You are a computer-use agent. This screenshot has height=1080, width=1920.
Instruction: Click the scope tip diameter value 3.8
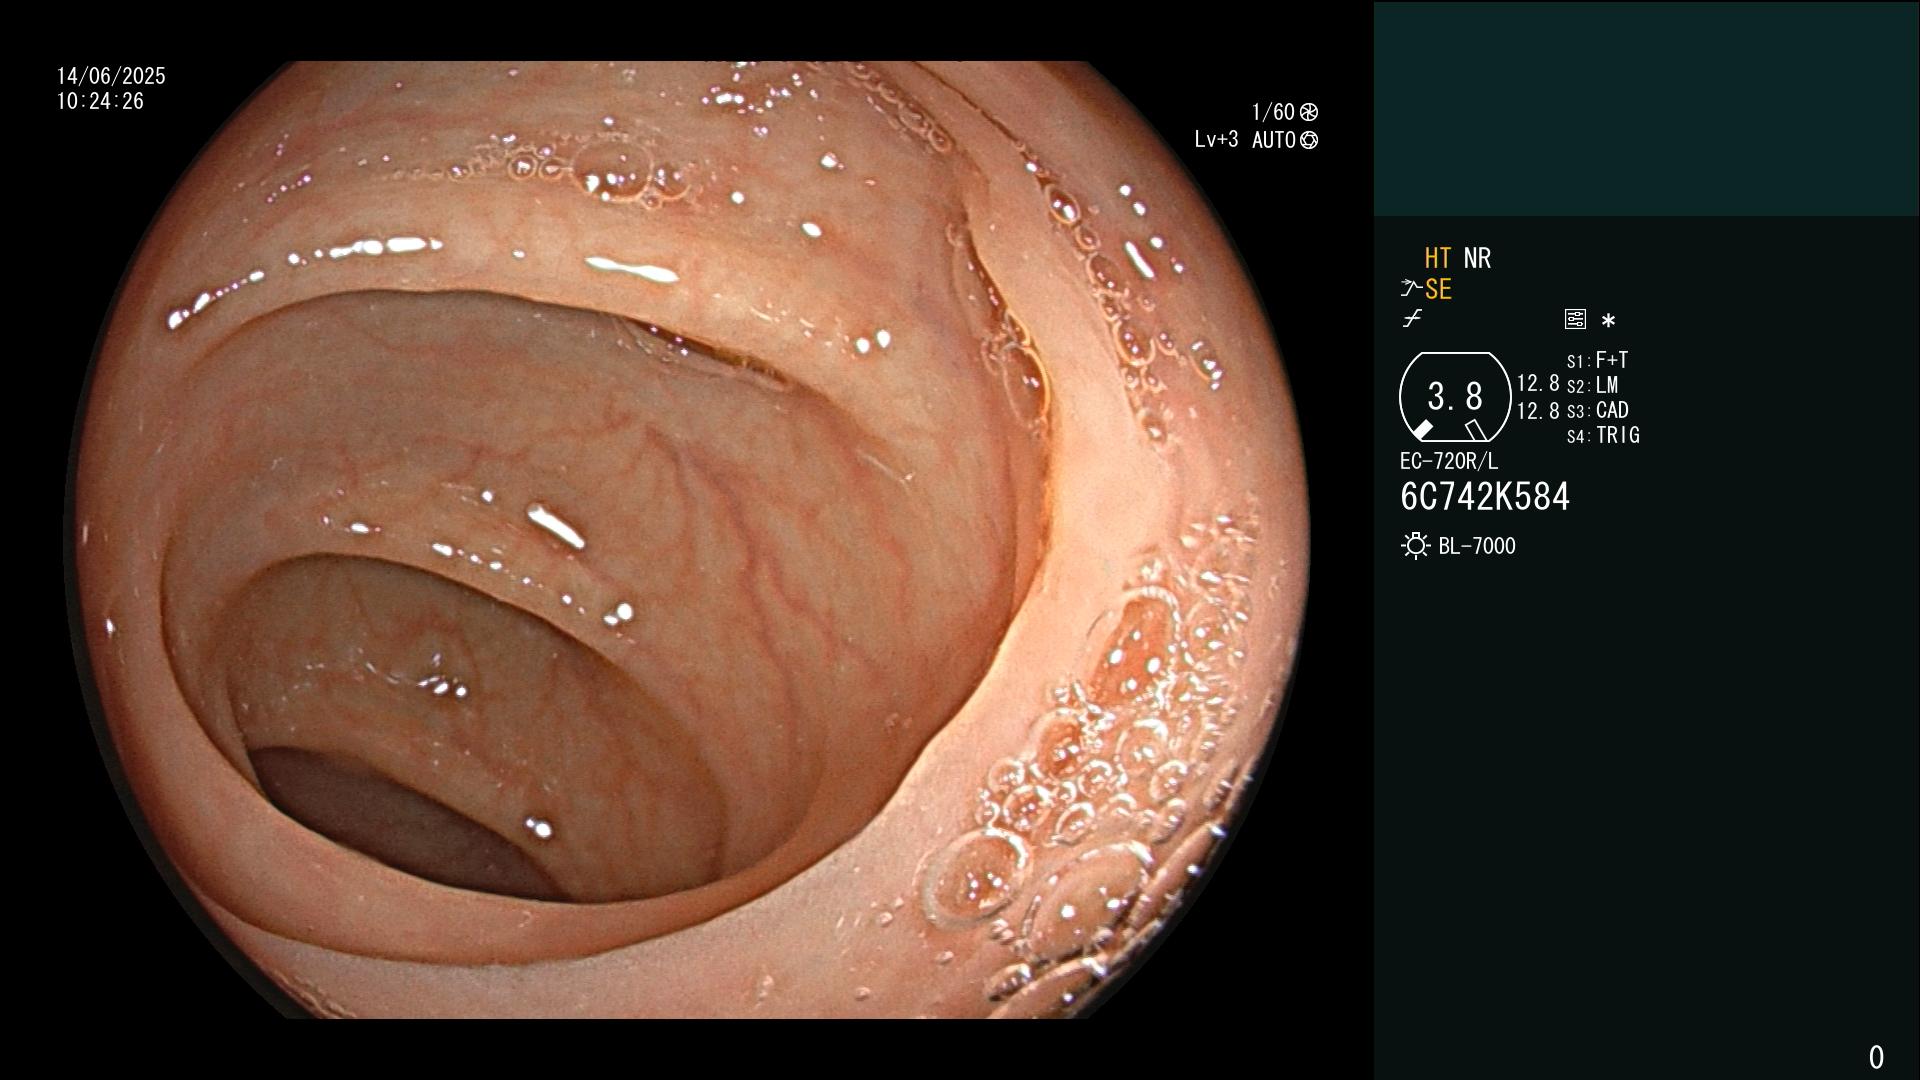point(1455,397)
